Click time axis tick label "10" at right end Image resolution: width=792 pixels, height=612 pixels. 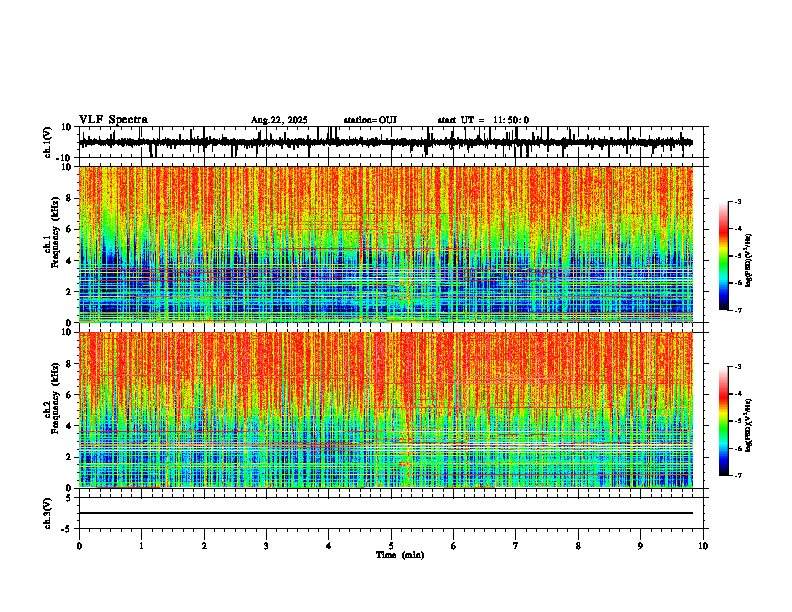703,546
